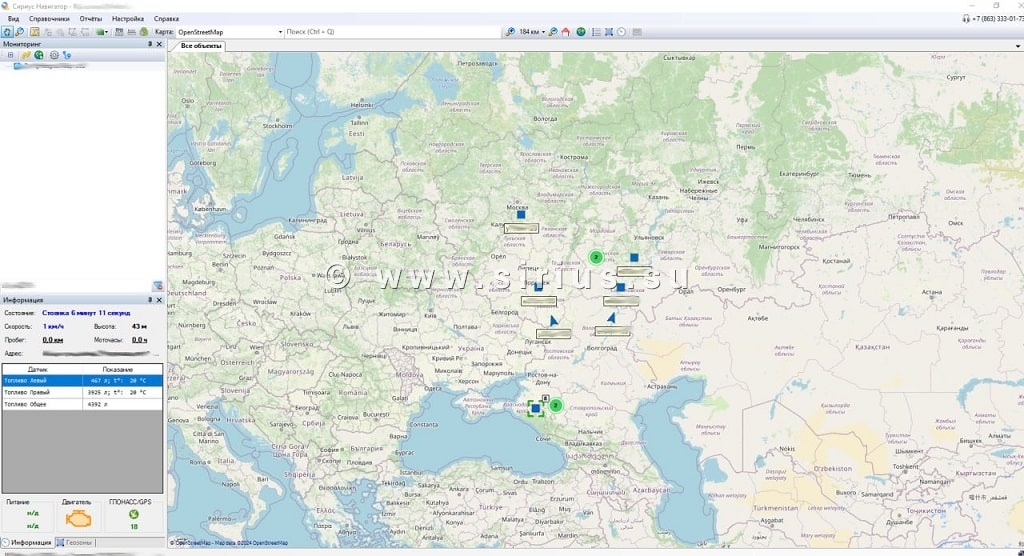
Task: Click the headset support phone icon
Action: pyautogui.click(x=966, y=19)
